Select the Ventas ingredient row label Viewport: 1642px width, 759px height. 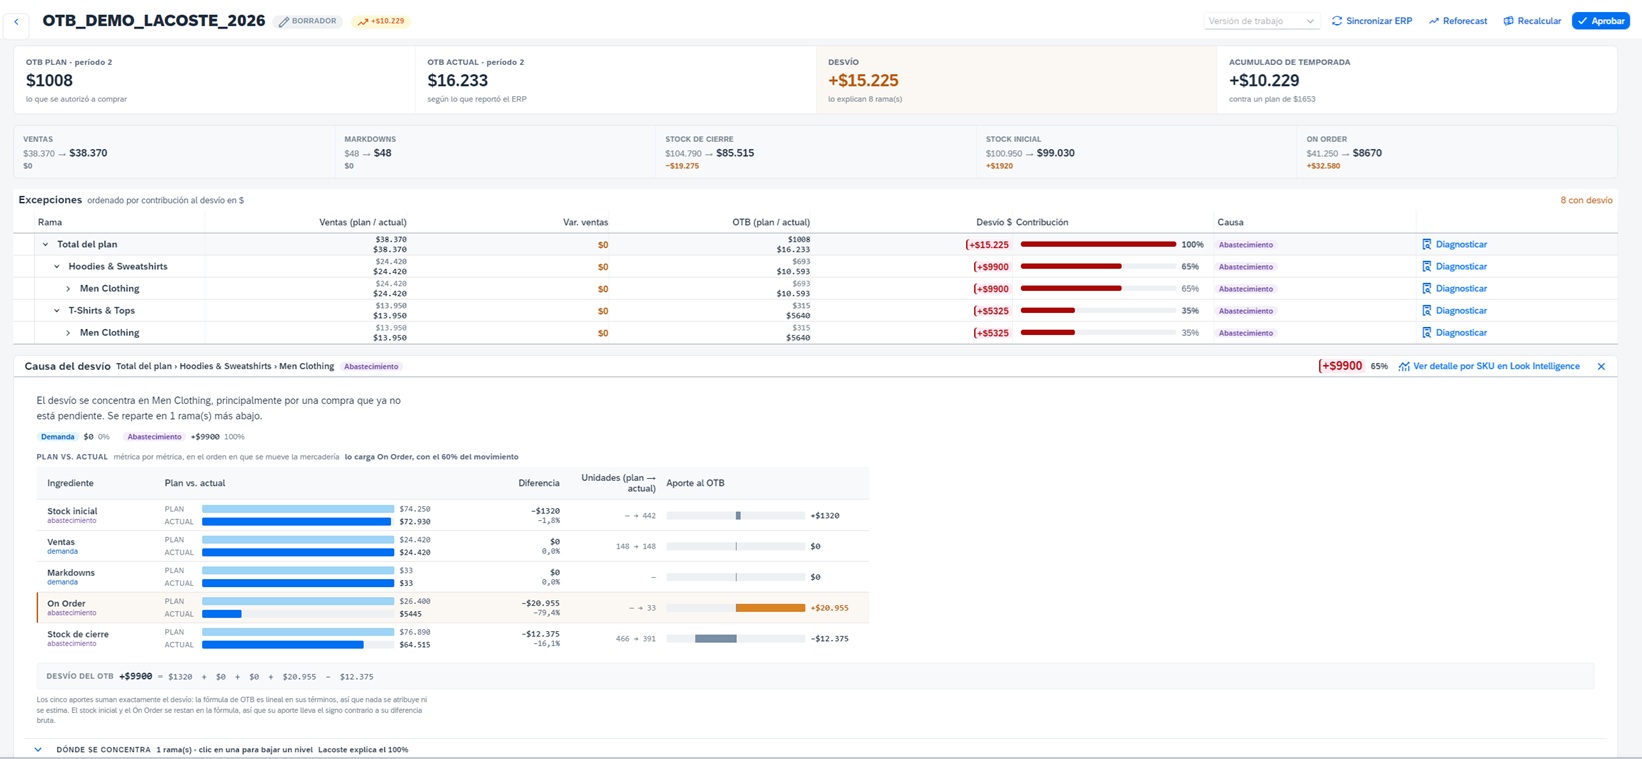(x=61, y=542)
